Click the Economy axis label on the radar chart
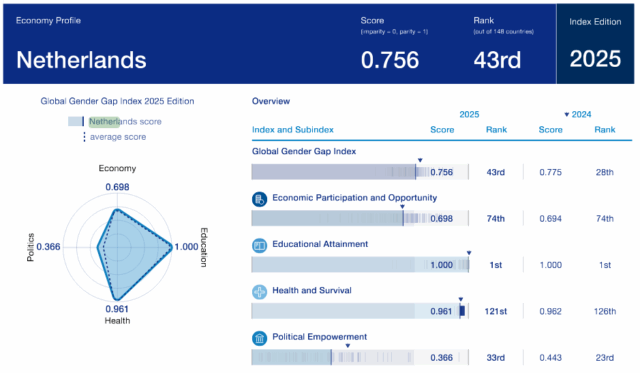Screen dimensions: 640x373 tap(117, 168)
